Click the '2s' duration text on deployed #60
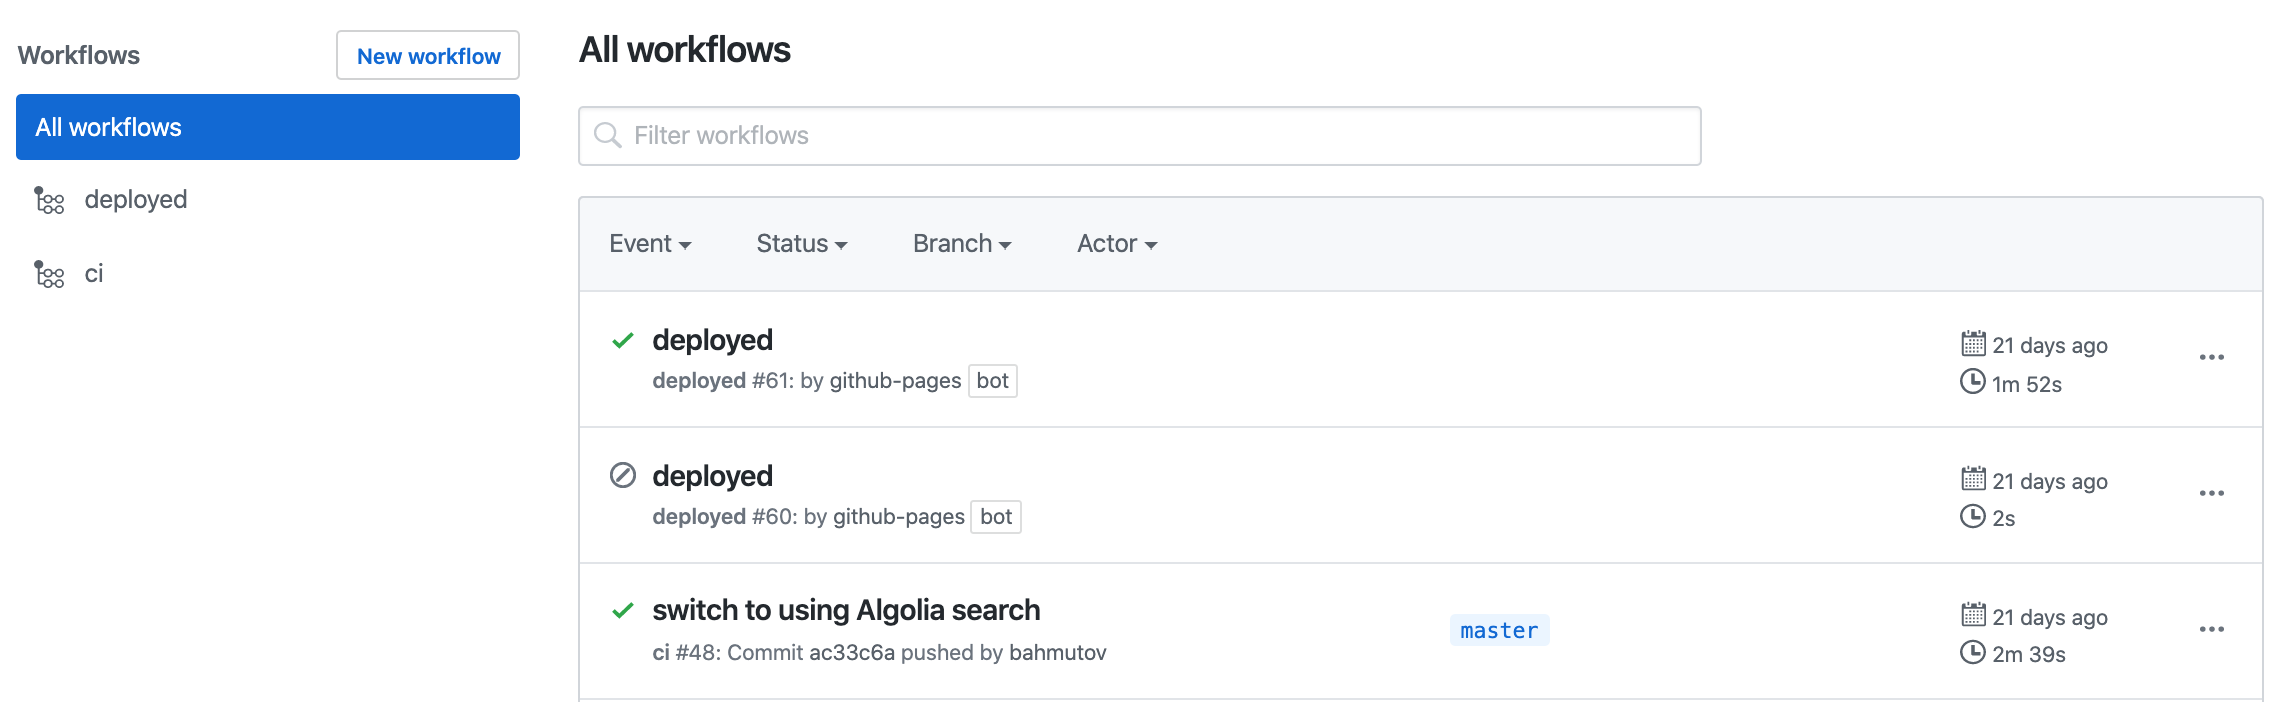This screenshot has height=702, width=2288. [x=2004, y=518]
